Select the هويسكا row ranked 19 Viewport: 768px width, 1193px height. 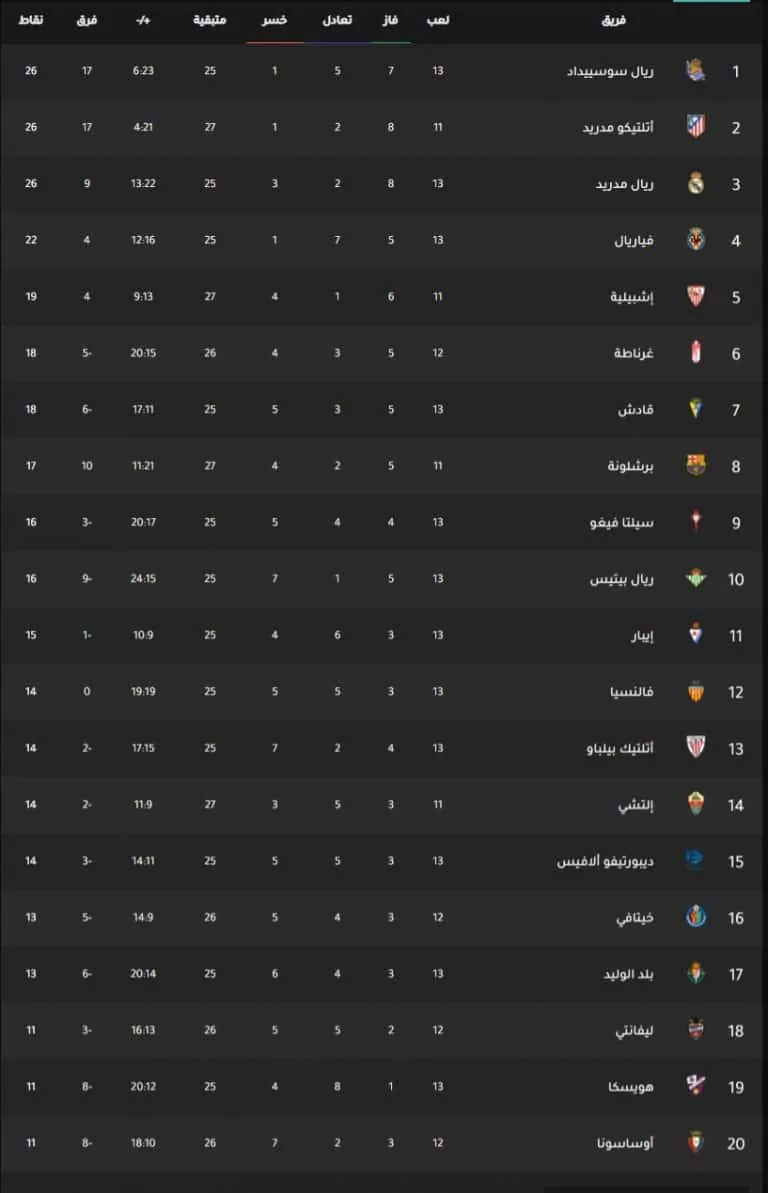[x=384, y=1086]
